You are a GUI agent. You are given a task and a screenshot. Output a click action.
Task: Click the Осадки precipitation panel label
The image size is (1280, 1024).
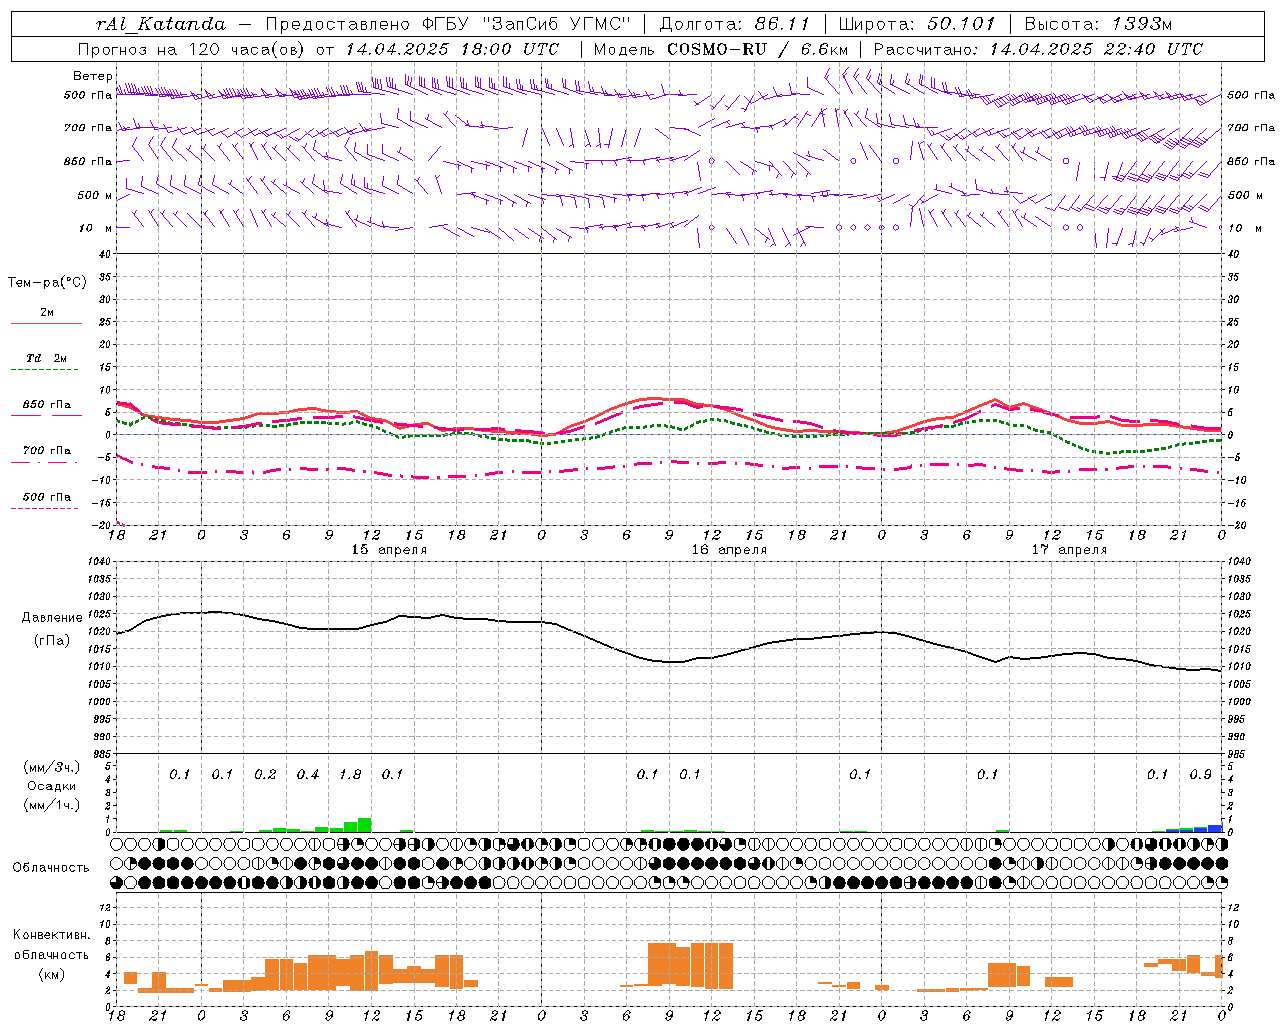51,786
